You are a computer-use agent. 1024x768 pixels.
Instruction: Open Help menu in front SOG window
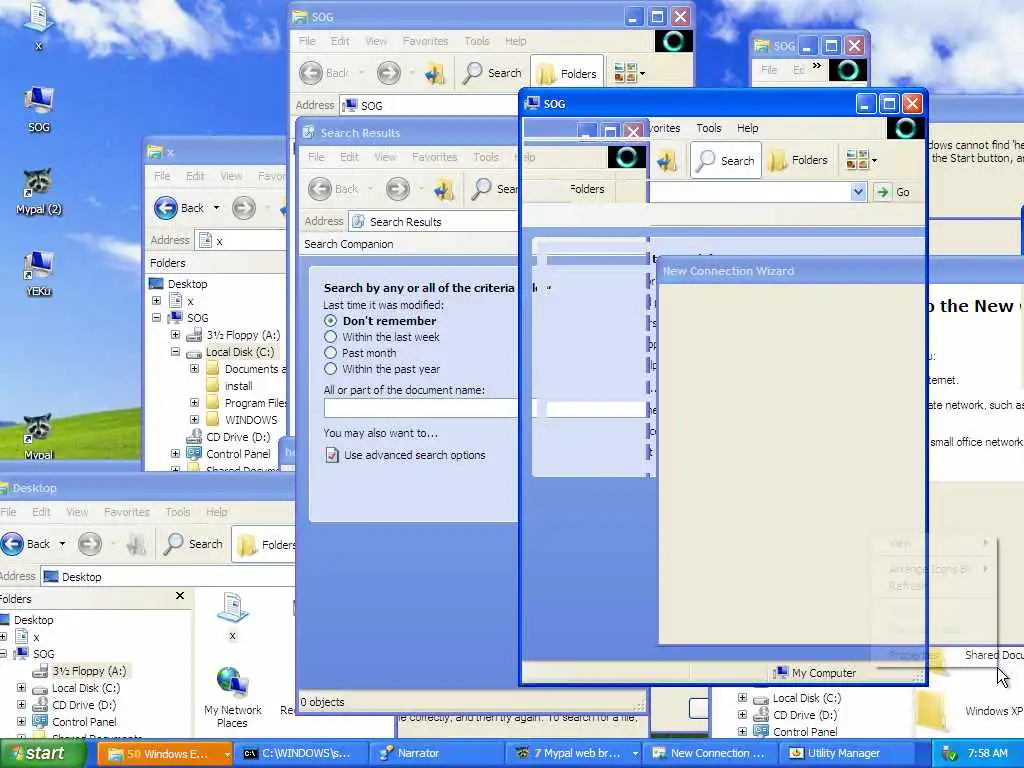tap(747, 128)
